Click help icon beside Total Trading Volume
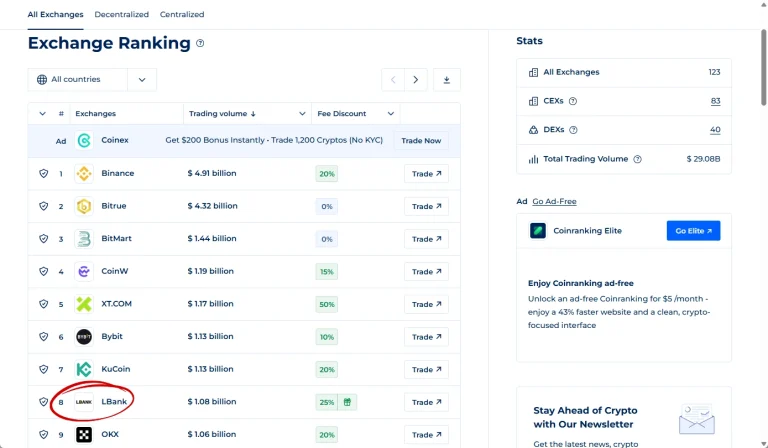Screen dimensions: 768x448 (637, 159)
